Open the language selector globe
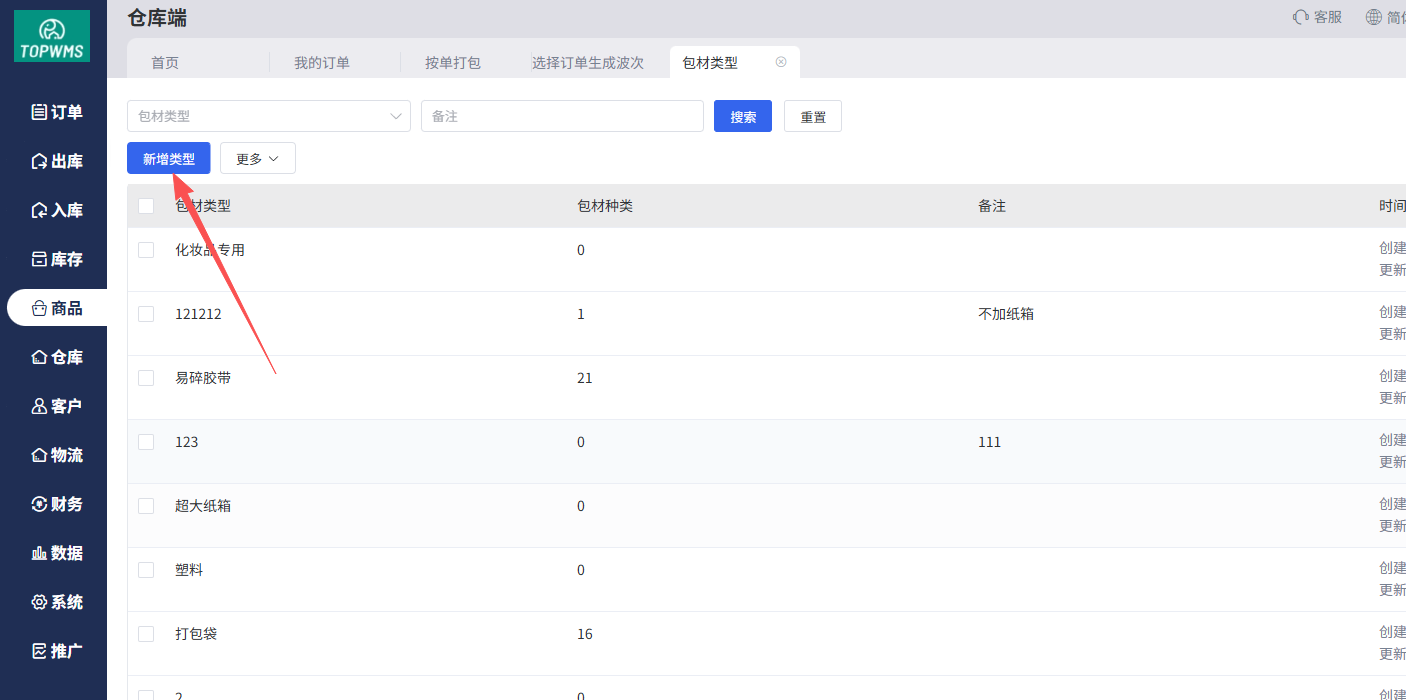This screenshot has width=1406, height=700. (x=1374, y=17)
